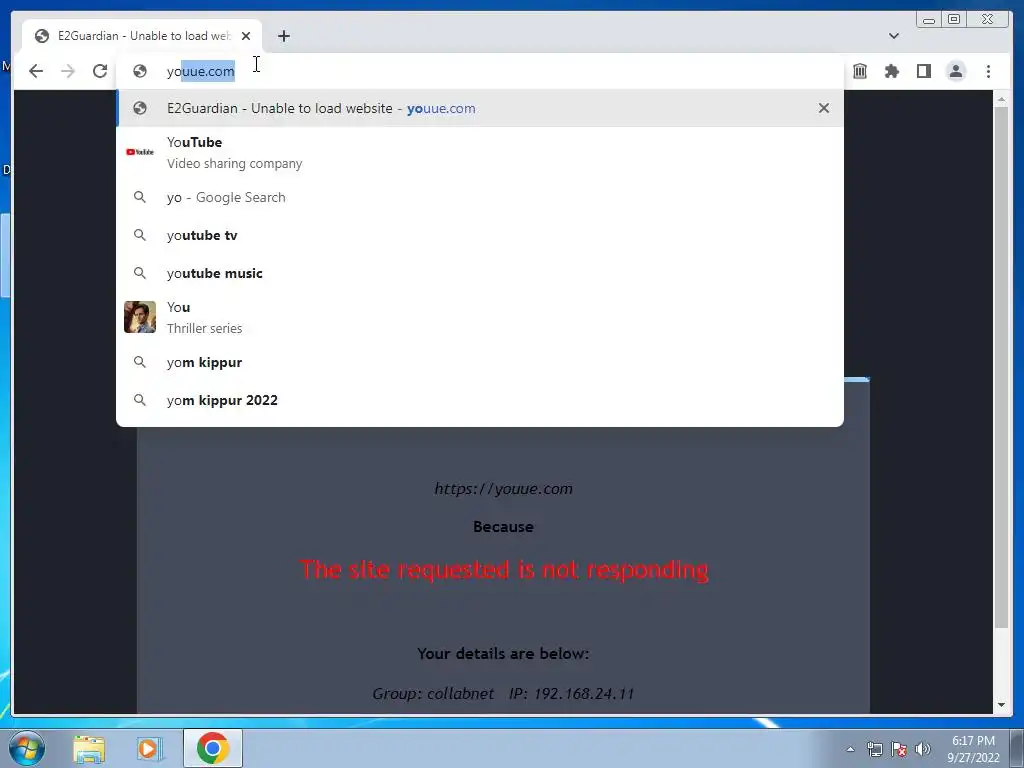Choose the 'You' thriller series suggestion
Viewport: 1024px width, 768px height.
click(480, 317)
